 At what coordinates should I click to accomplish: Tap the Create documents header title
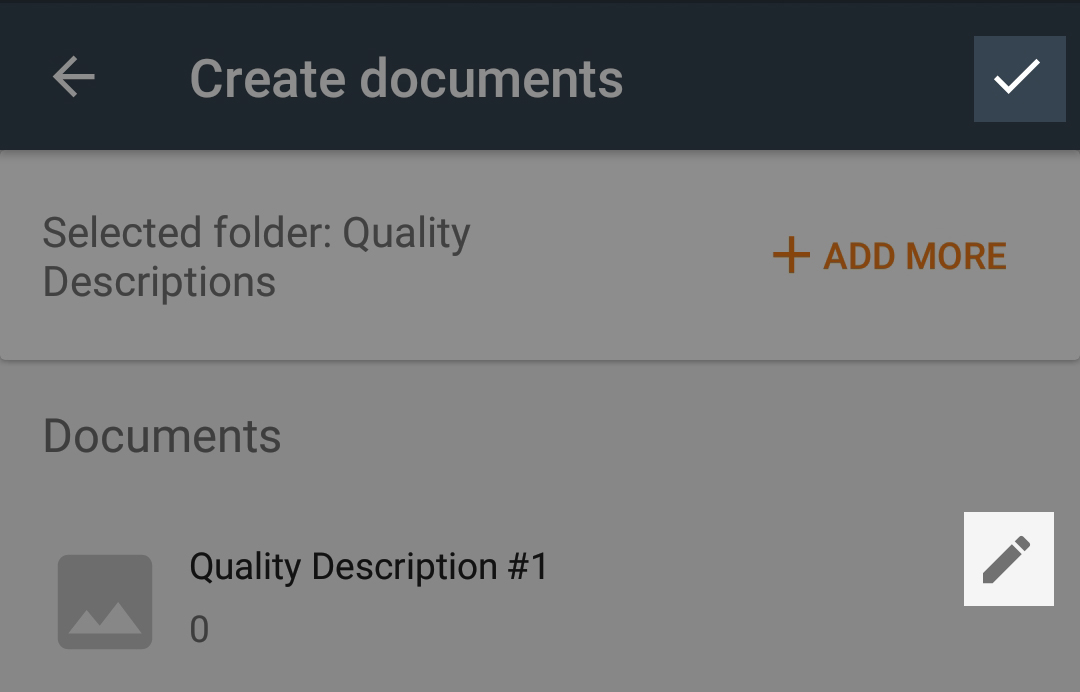(406, 78)
